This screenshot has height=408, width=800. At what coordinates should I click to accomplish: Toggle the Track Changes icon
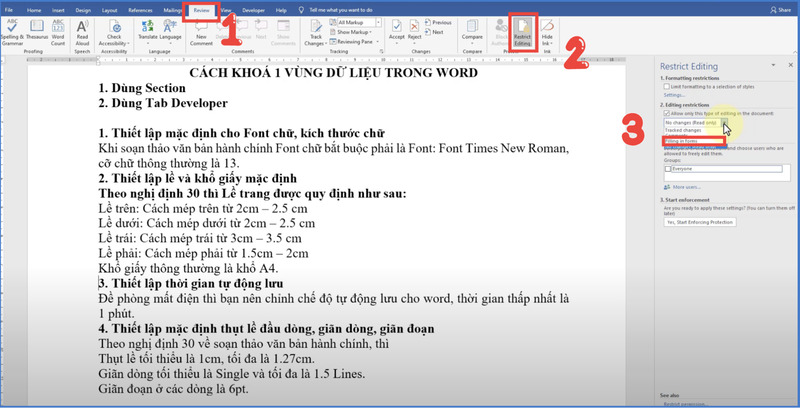coord(316,26)
